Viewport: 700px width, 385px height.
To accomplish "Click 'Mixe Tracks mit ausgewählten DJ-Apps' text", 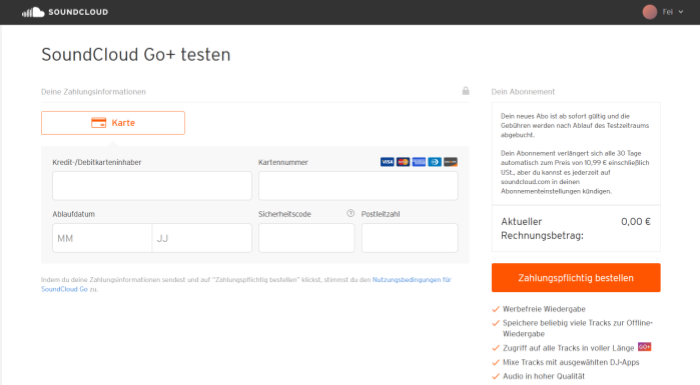I will (x=571, y=362).
